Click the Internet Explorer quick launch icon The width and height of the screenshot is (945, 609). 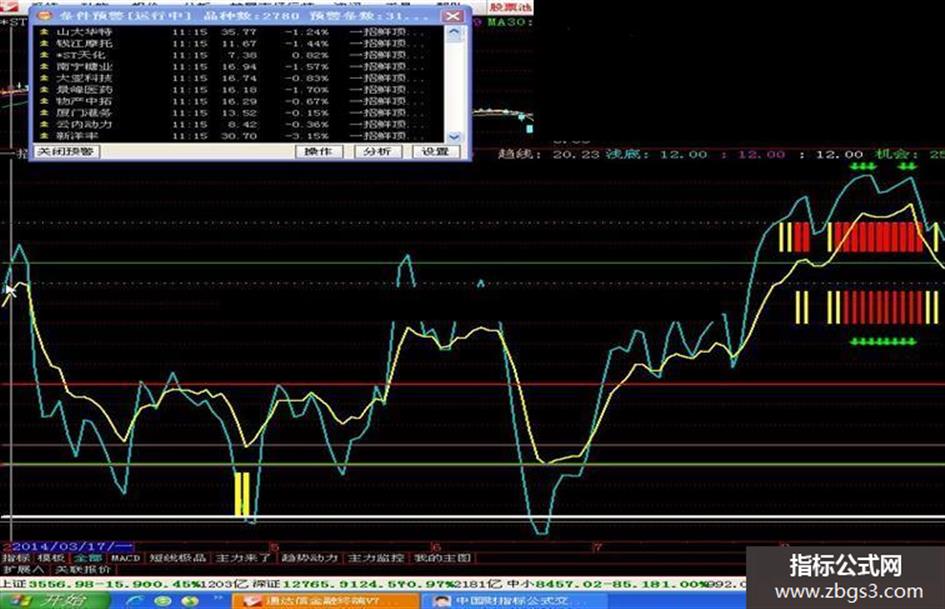[133, 601]
